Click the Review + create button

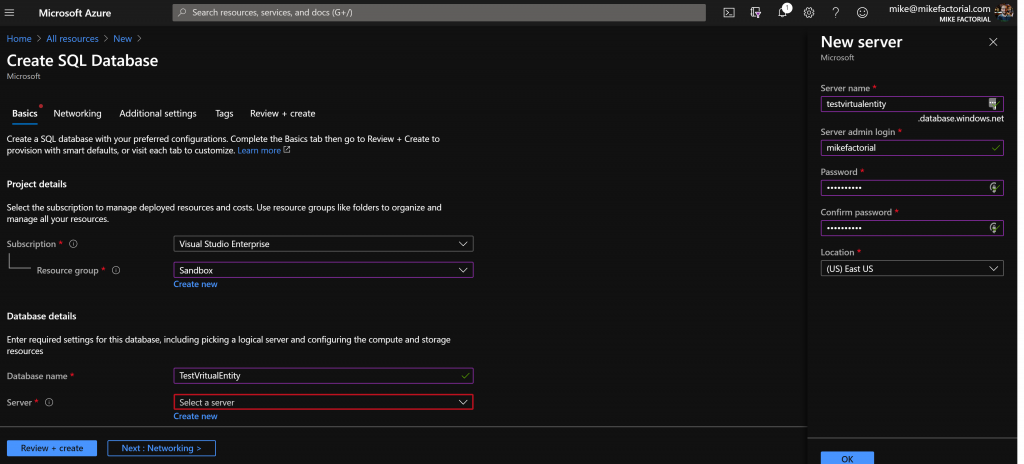(52, 448)
